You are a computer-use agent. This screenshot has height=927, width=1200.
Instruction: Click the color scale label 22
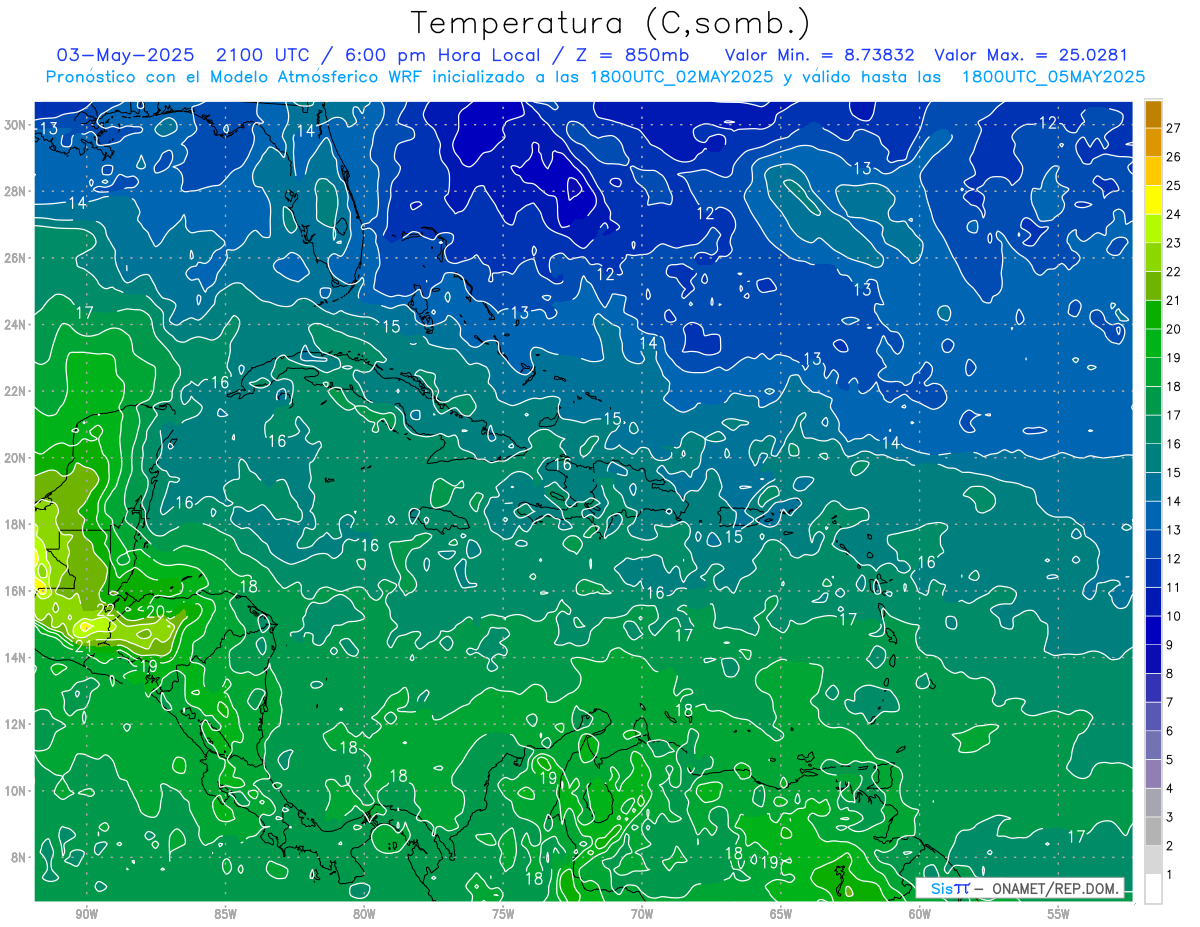1174,271
